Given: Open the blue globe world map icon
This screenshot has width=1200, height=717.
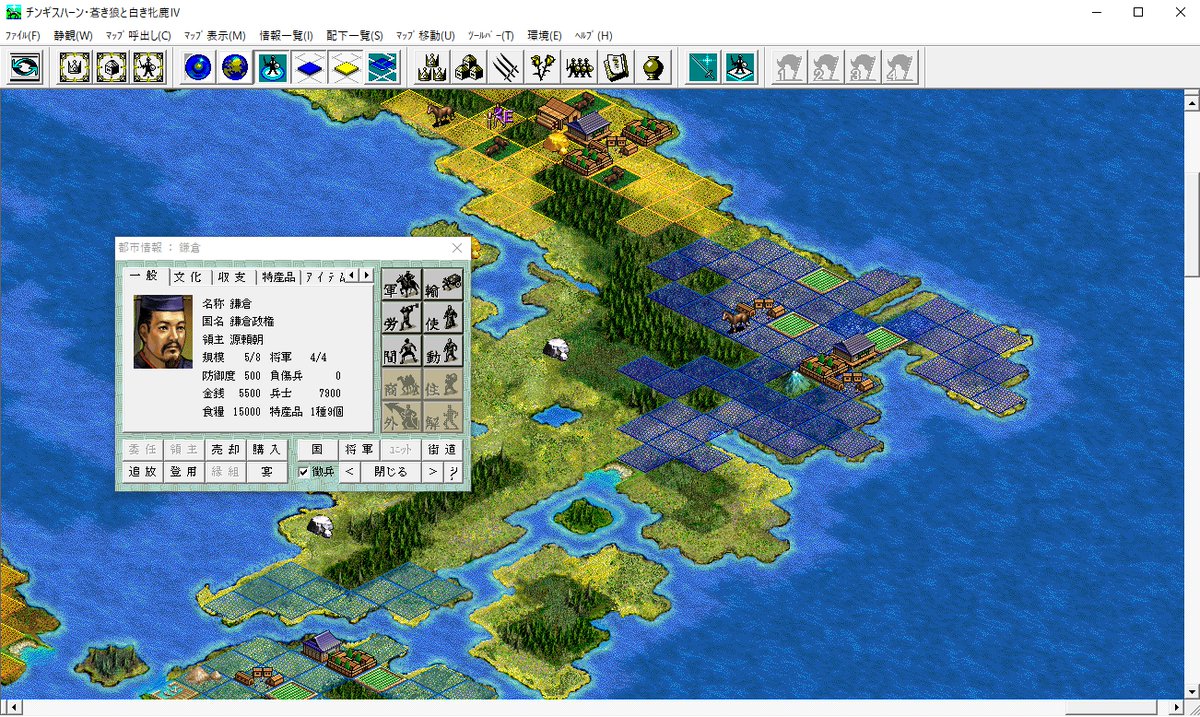Looking at the screenshot, I should 198,67.
